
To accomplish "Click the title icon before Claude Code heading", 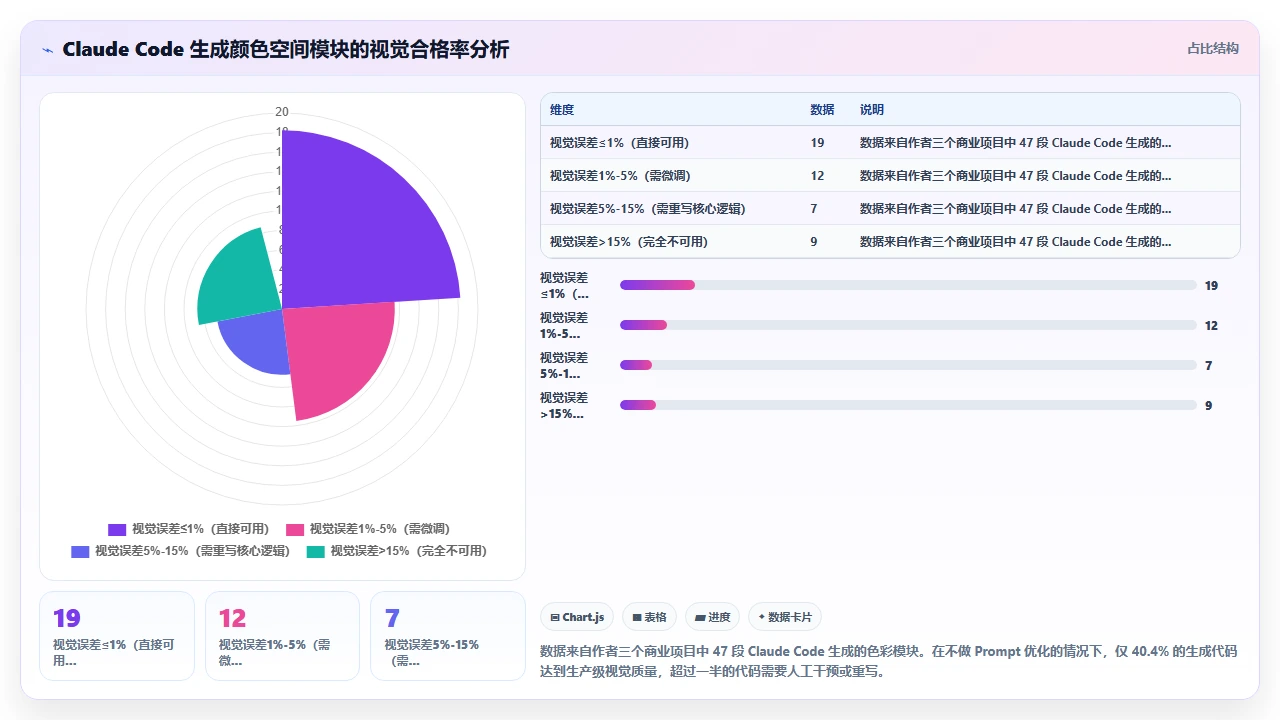I will (47, 49).
